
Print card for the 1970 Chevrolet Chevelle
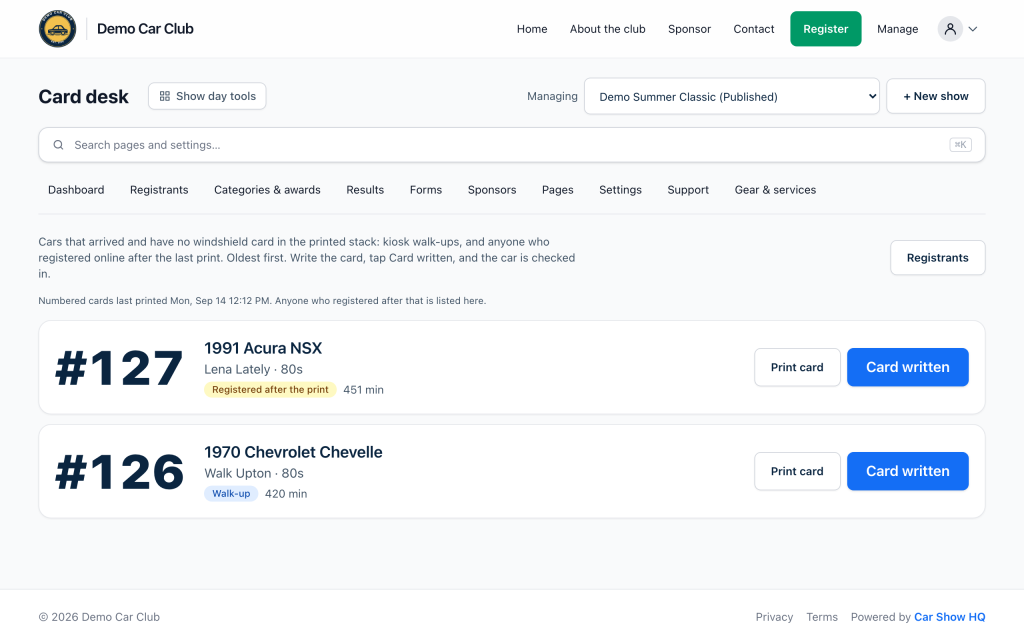(x=797, y=471)
